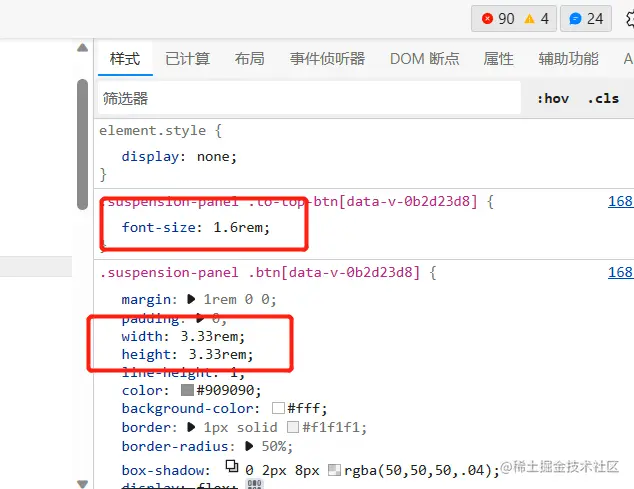Expand the padding shorthand triangle
The image size is (634, 489).
[200, 318]
